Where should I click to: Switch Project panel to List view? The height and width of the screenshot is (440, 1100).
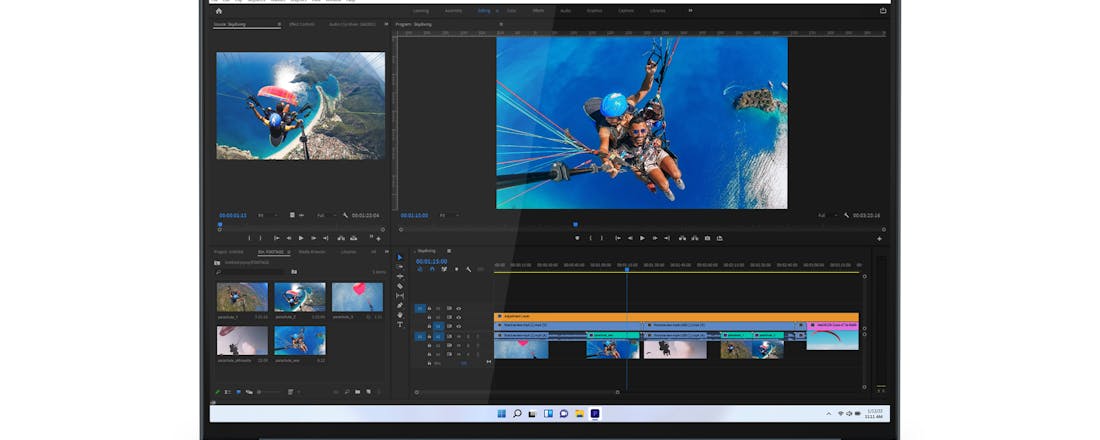[227, 392]
